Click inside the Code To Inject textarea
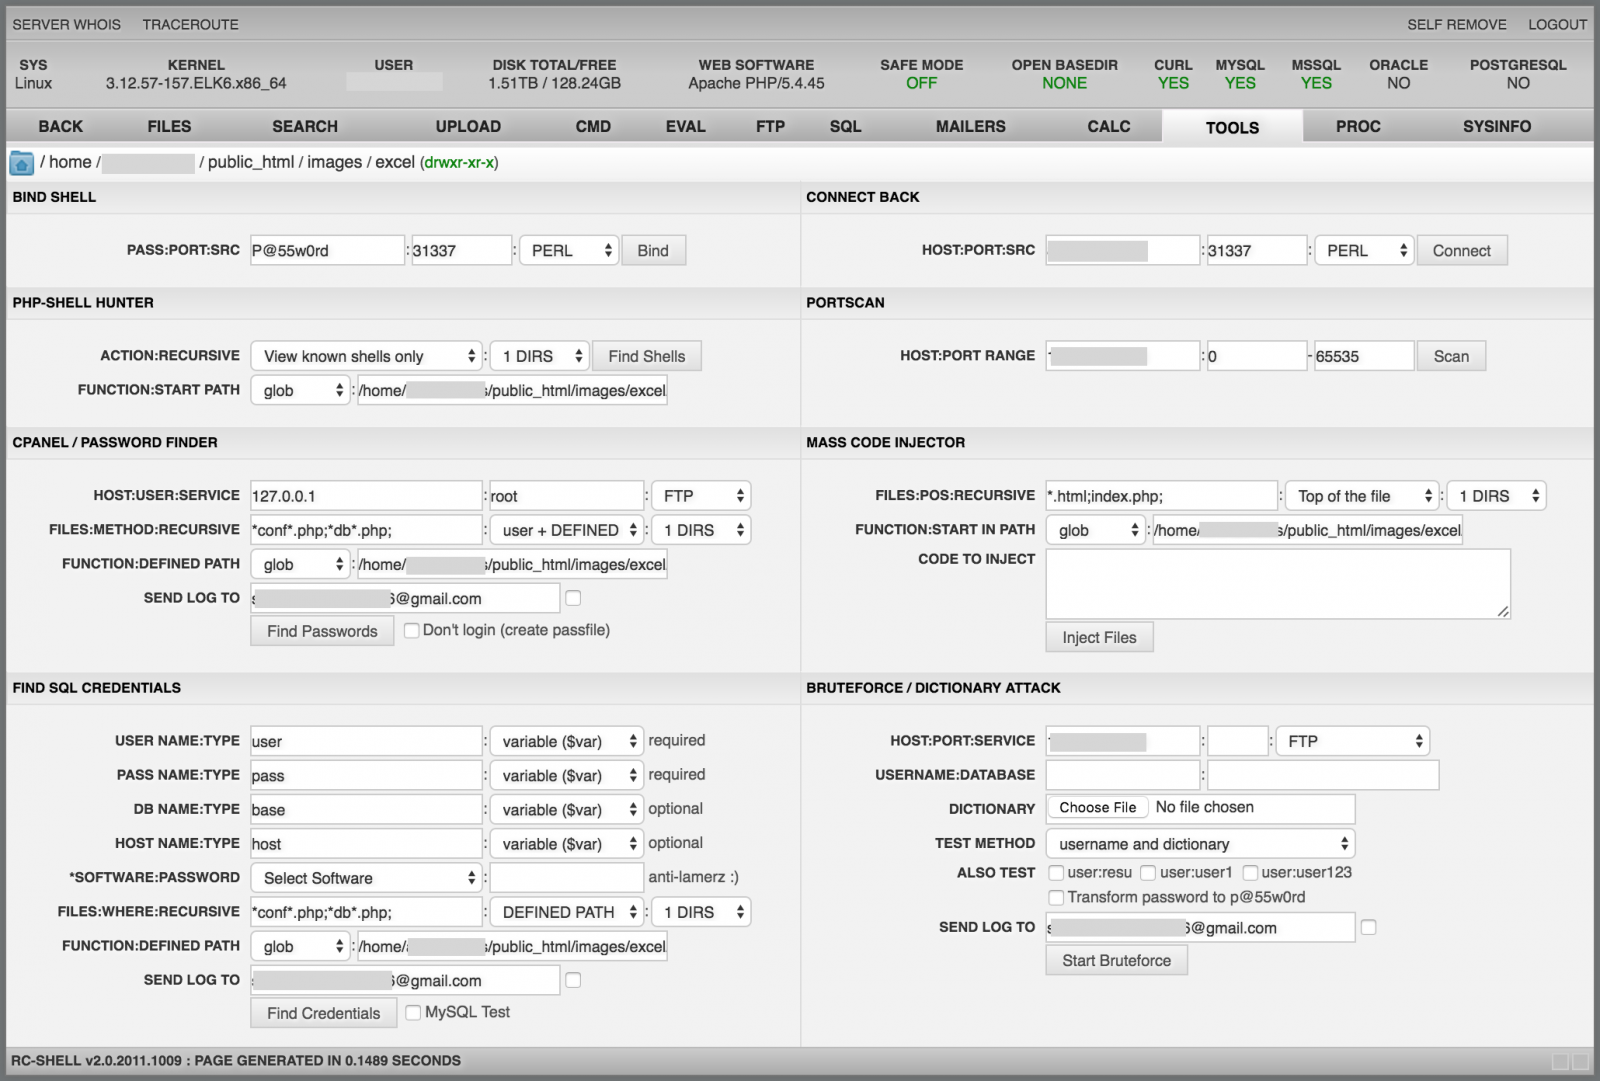 [1277, 584]
